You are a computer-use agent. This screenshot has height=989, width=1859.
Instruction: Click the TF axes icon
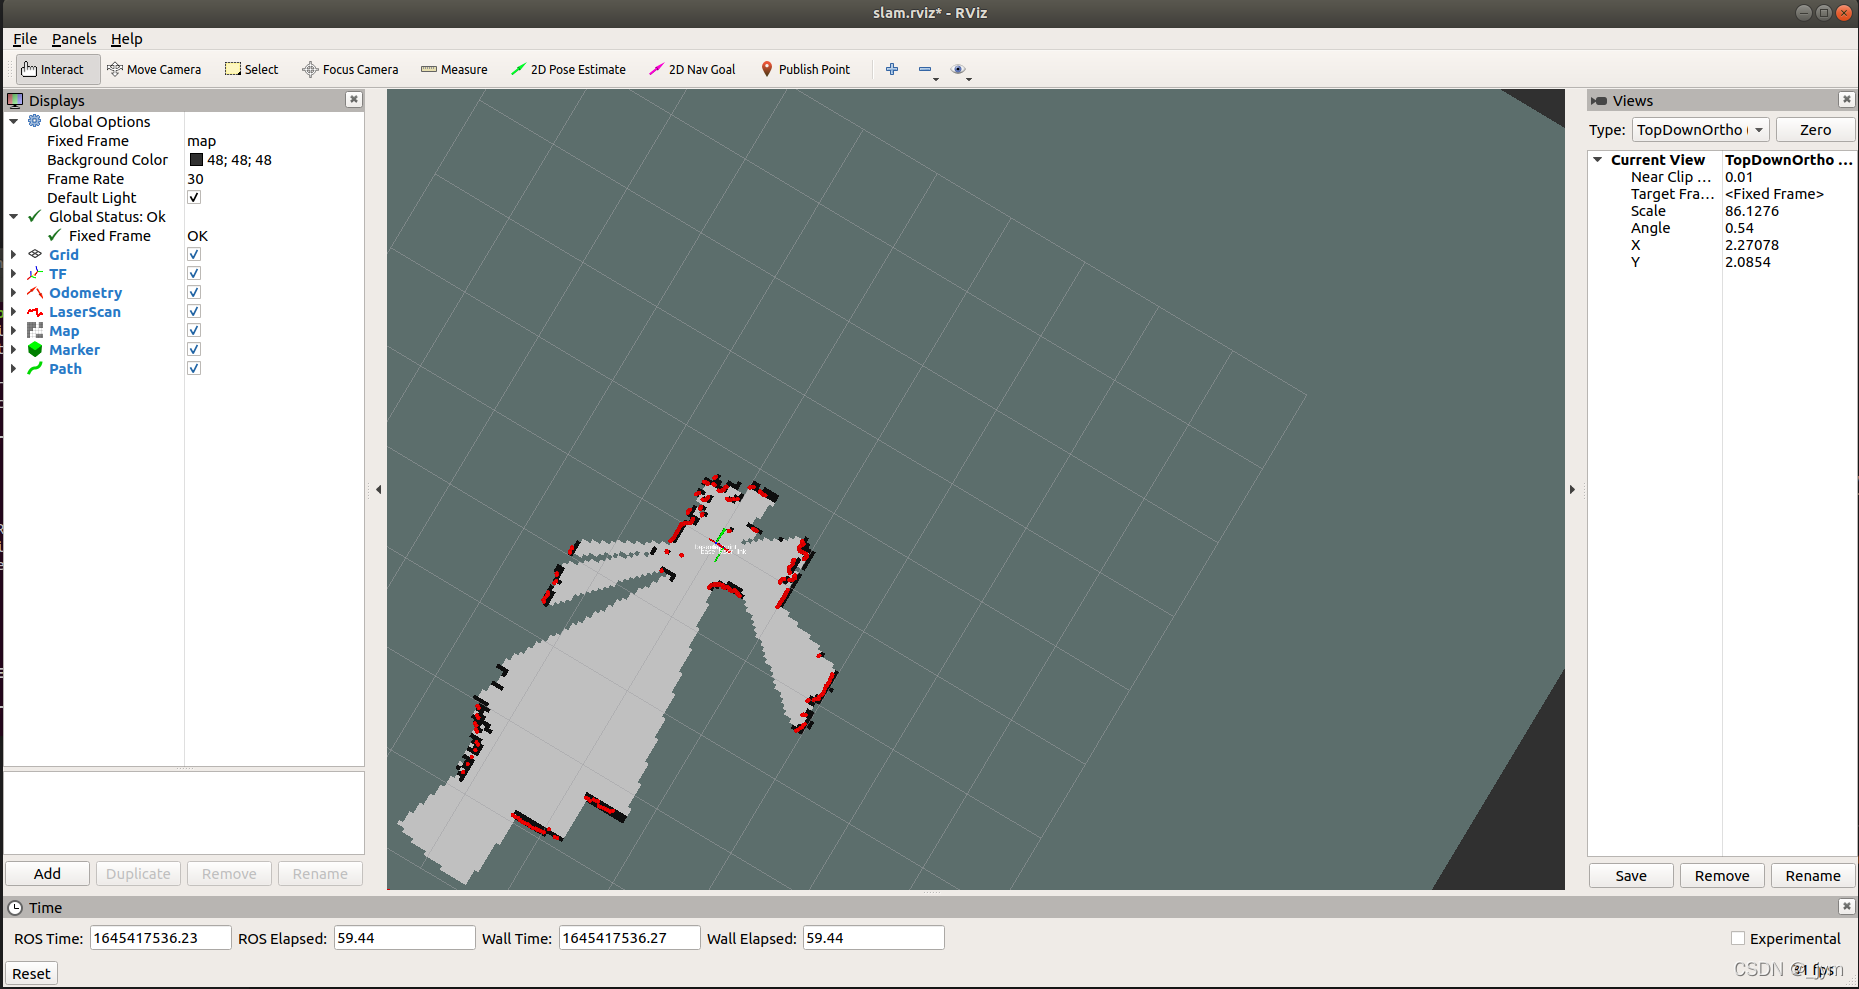pos(35,273)
